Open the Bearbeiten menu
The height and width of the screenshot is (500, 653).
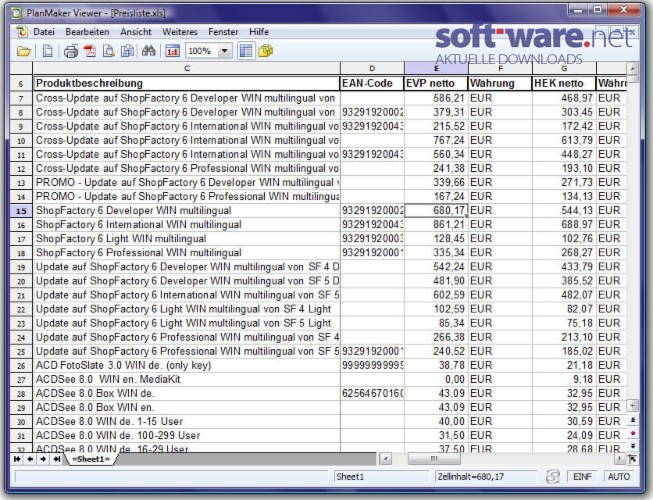(87, 32)
